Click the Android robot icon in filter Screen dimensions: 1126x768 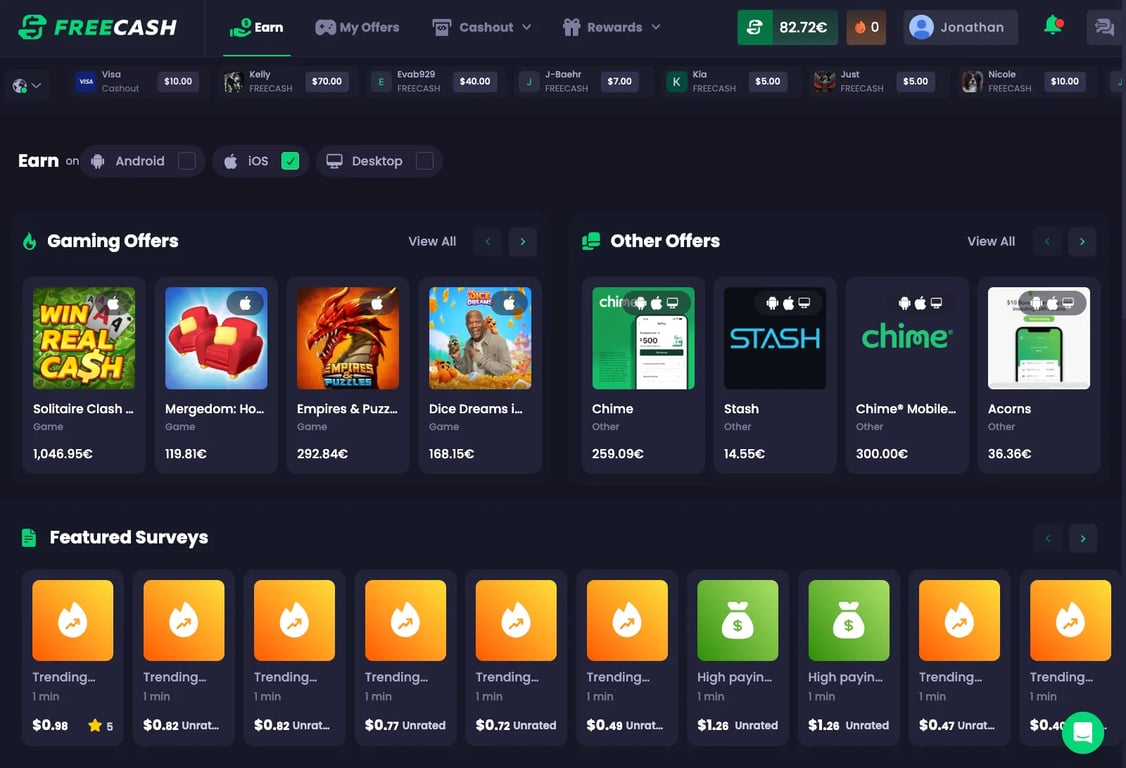(98, 161)
